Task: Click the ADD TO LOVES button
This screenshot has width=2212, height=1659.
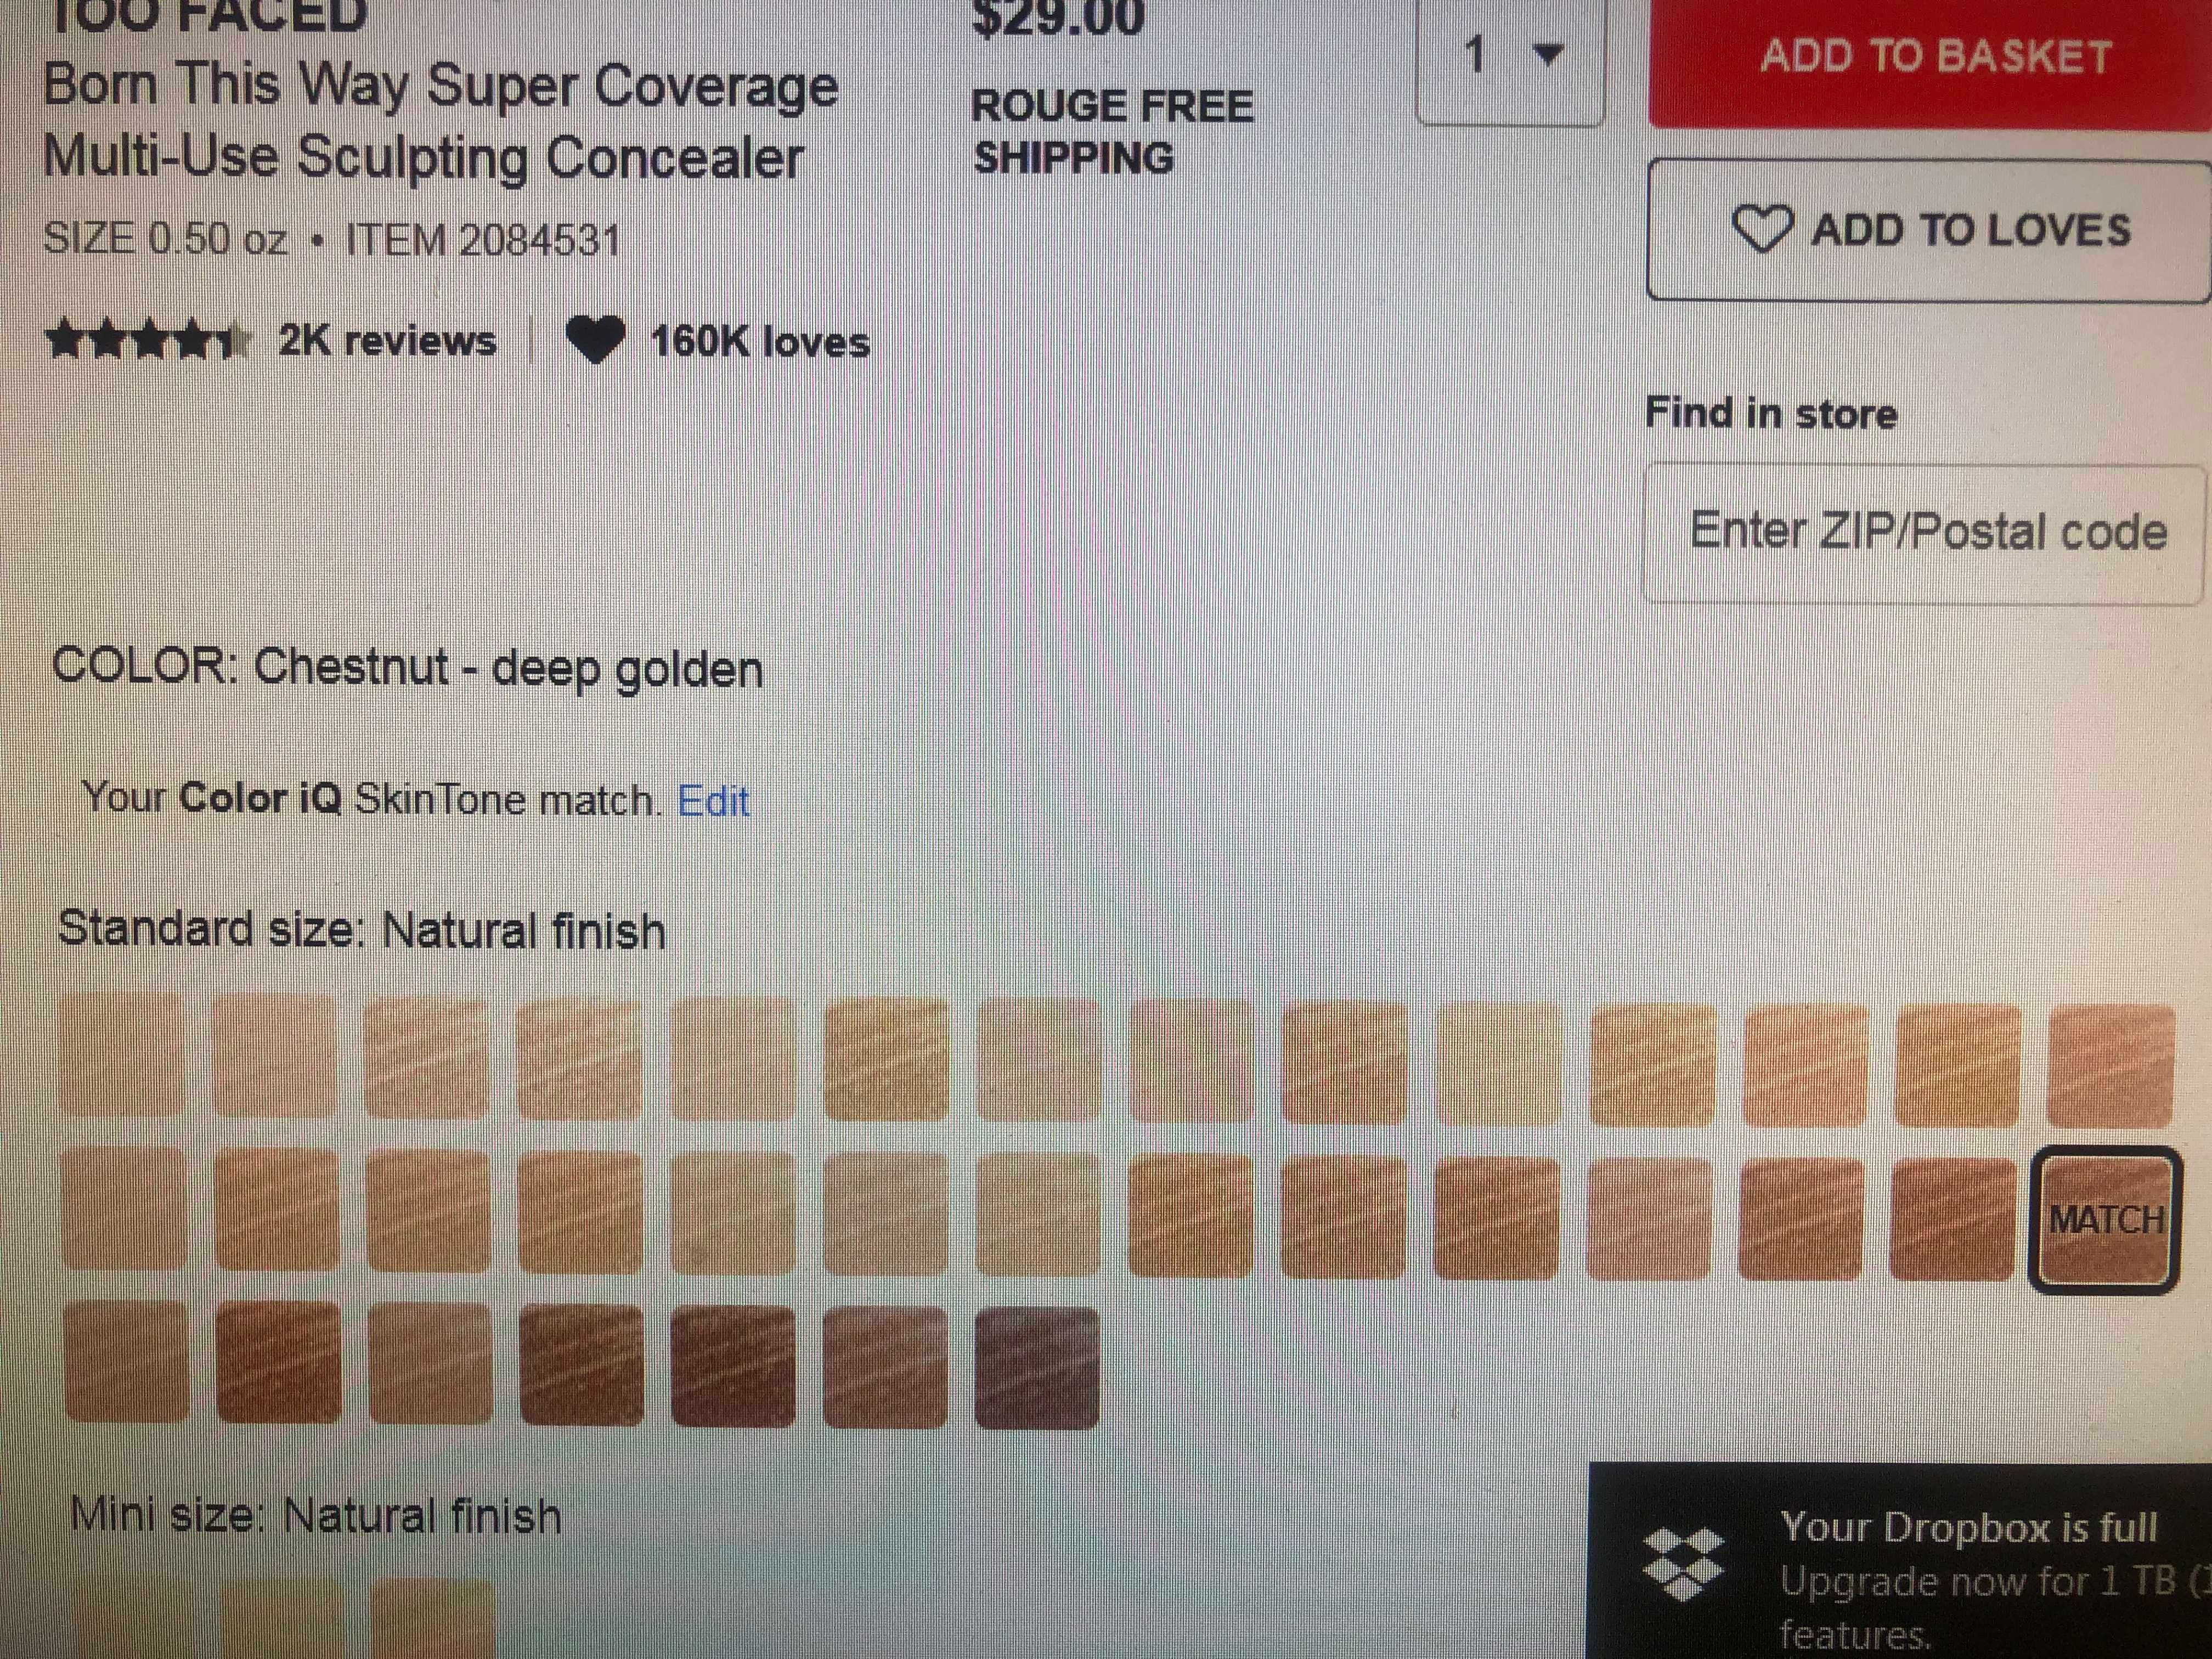Action: click(x=1930, y=230)
